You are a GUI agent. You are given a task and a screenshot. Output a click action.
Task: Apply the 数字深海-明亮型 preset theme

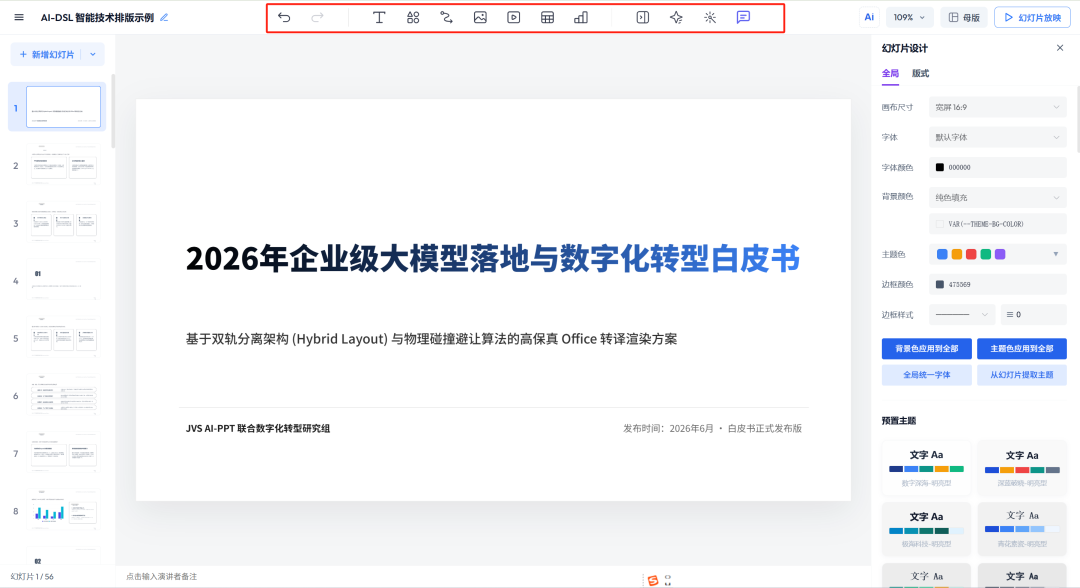click(926, 468)
